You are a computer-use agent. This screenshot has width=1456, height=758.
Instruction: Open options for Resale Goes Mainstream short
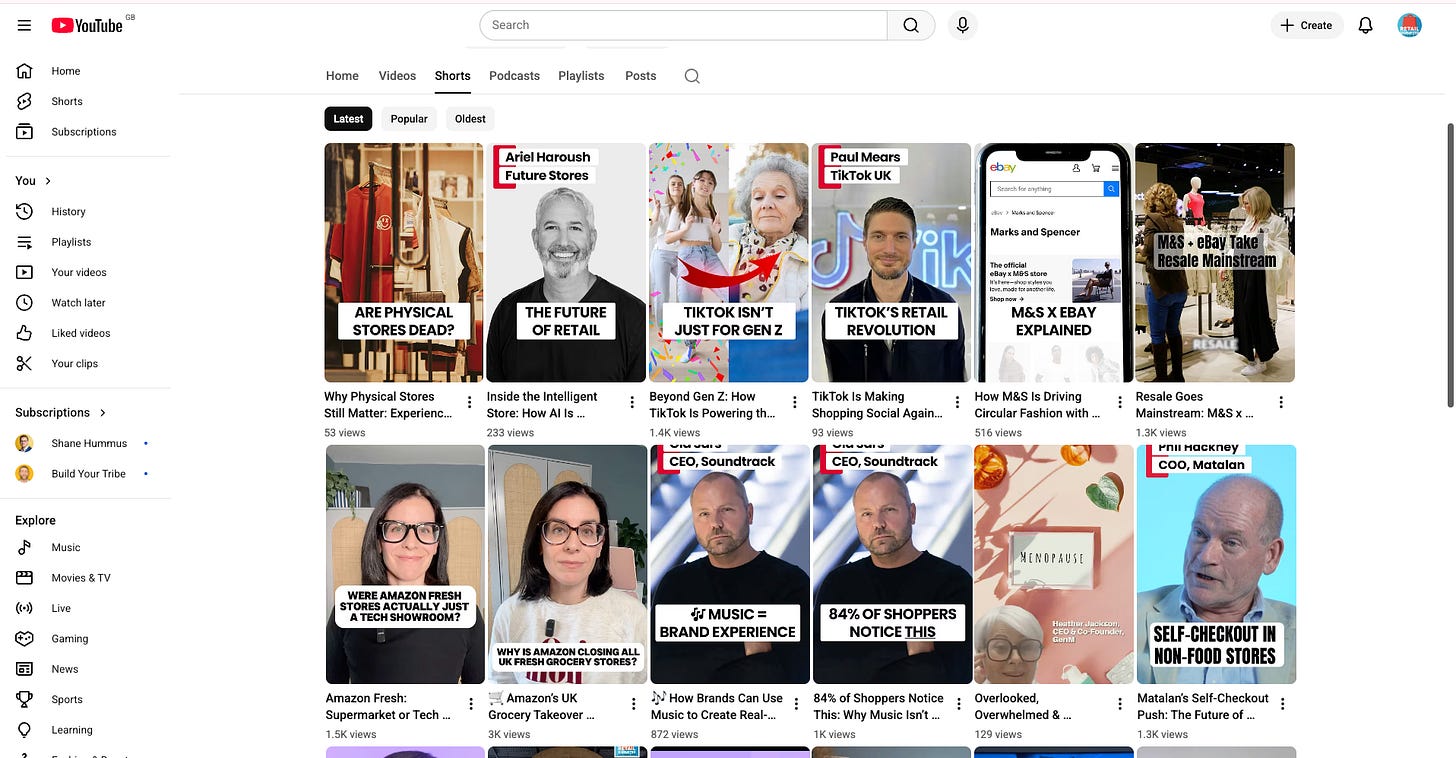coord(1281,402)
